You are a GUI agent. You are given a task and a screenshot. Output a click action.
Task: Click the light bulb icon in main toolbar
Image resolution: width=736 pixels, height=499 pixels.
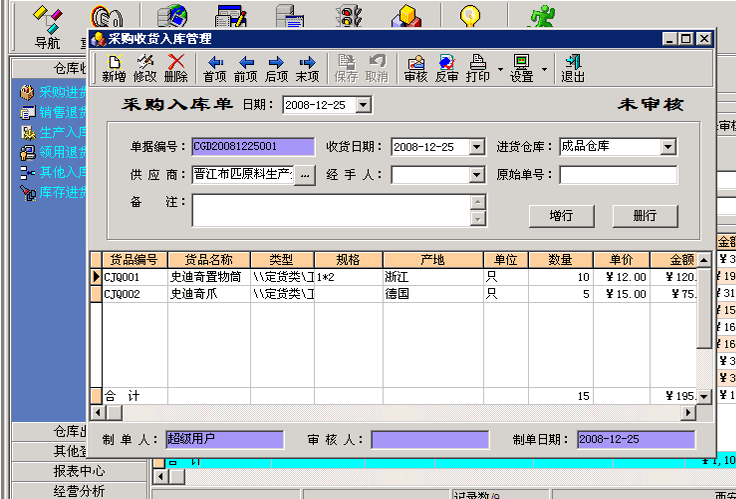point(468,15)
